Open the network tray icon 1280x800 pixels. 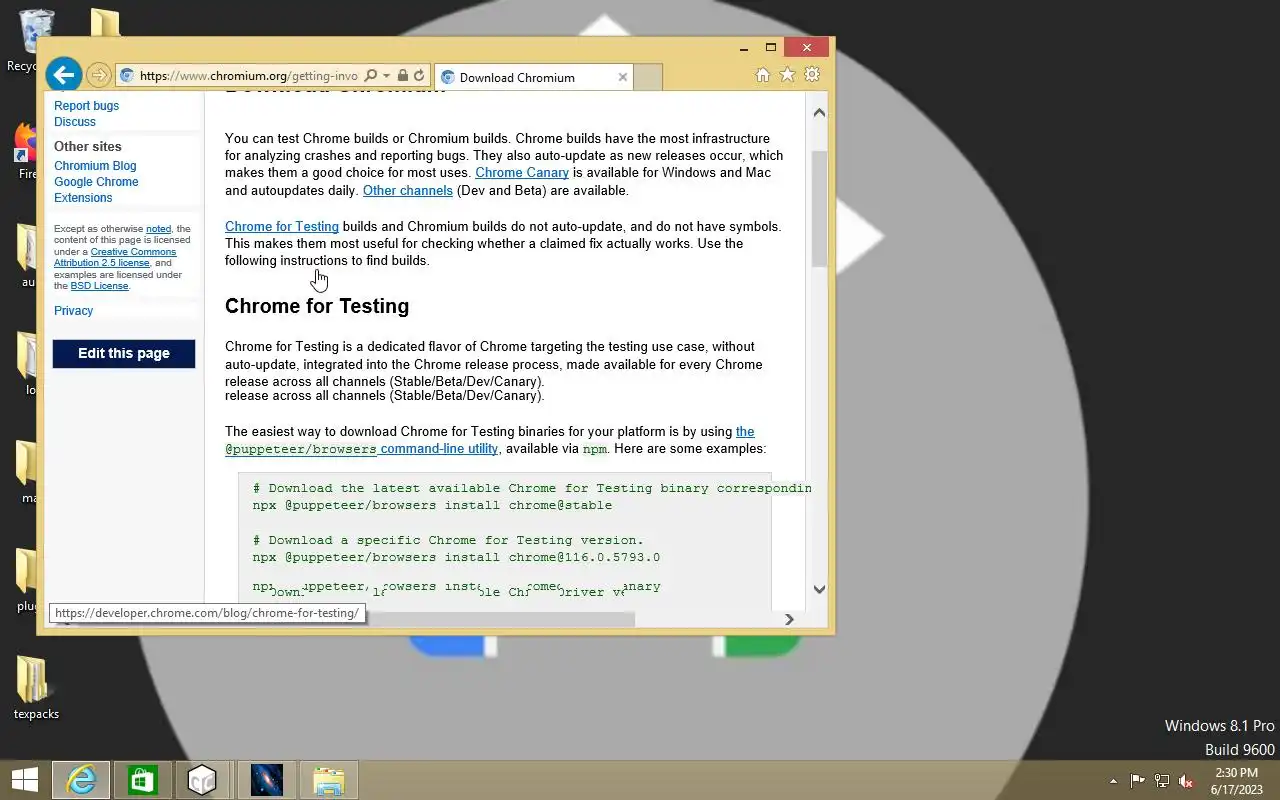(x=1162, y=781)
